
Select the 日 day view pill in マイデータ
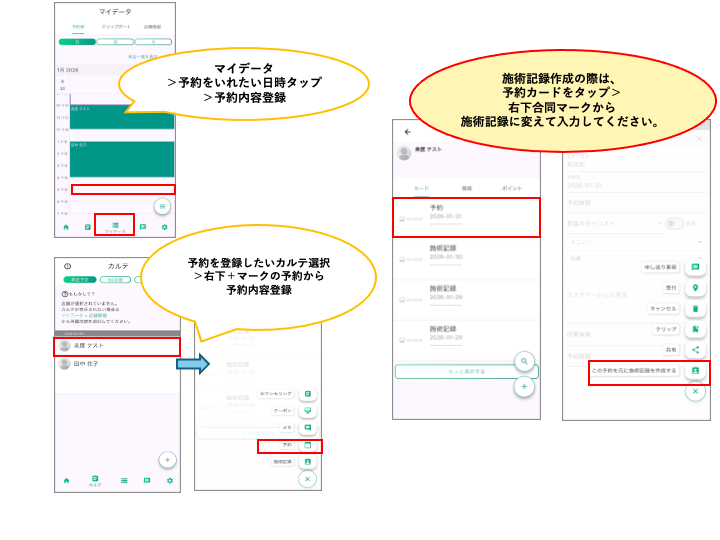tap(78, 43)
